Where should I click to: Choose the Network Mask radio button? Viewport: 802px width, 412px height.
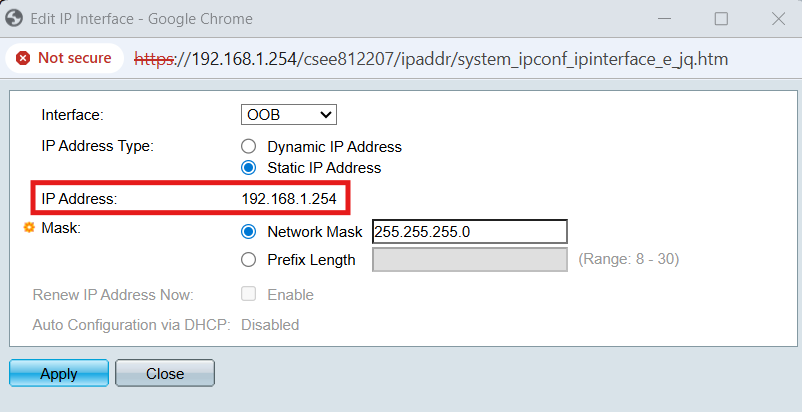tap(249, 232)
